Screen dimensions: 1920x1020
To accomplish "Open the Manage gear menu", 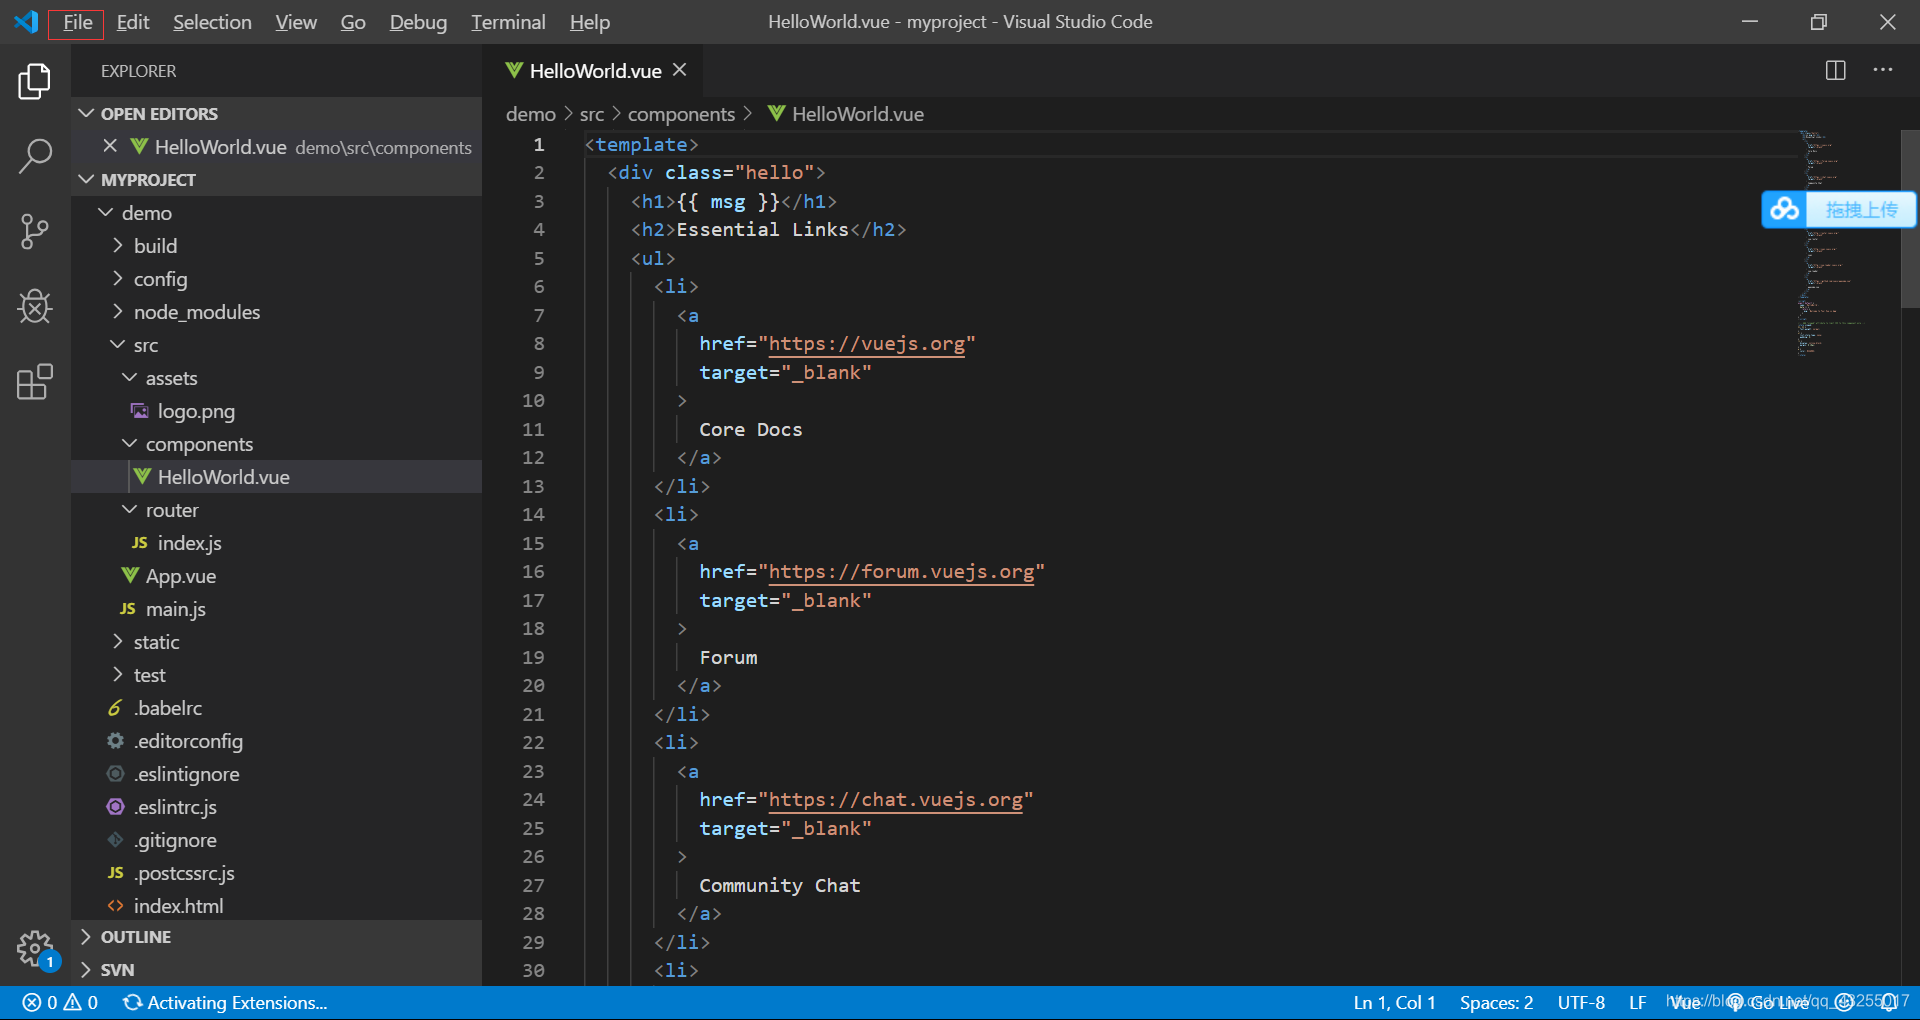I will (x=35, y=948).
